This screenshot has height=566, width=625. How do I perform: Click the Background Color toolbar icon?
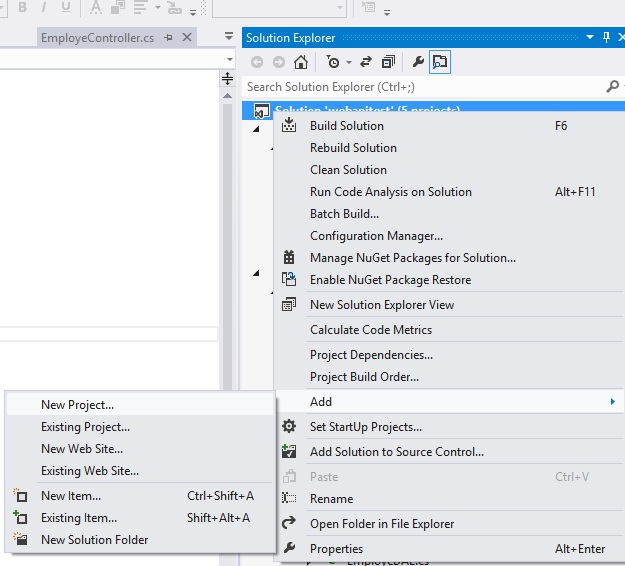[x=118, y=7]
